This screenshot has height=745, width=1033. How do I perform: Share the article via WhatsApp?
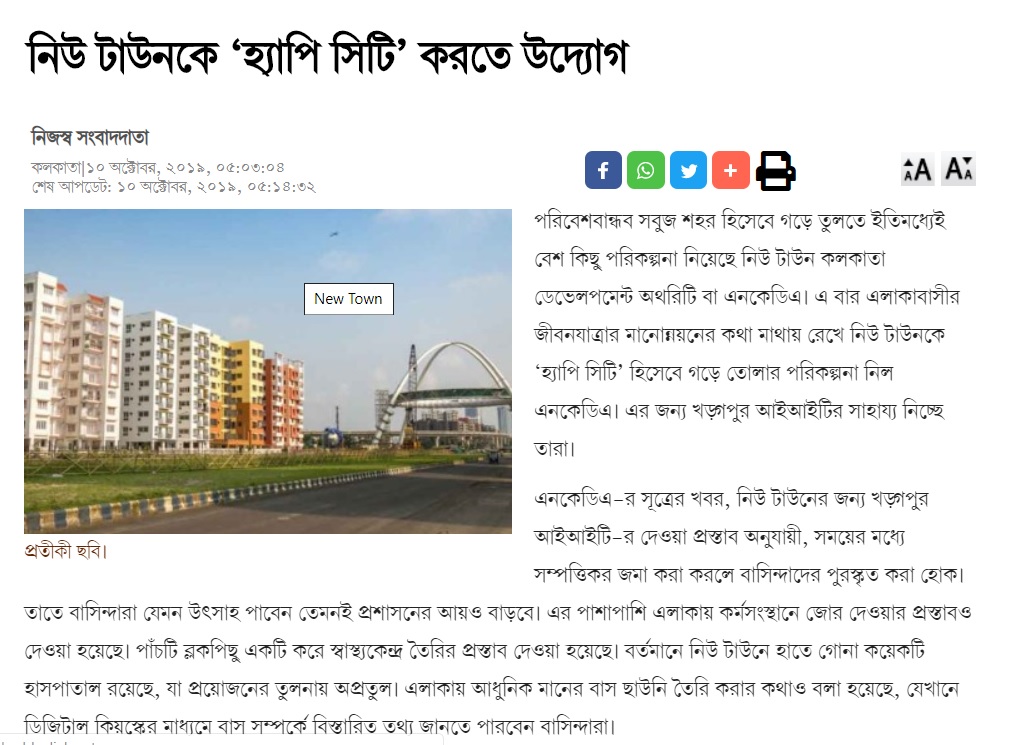tap(646, 170)
